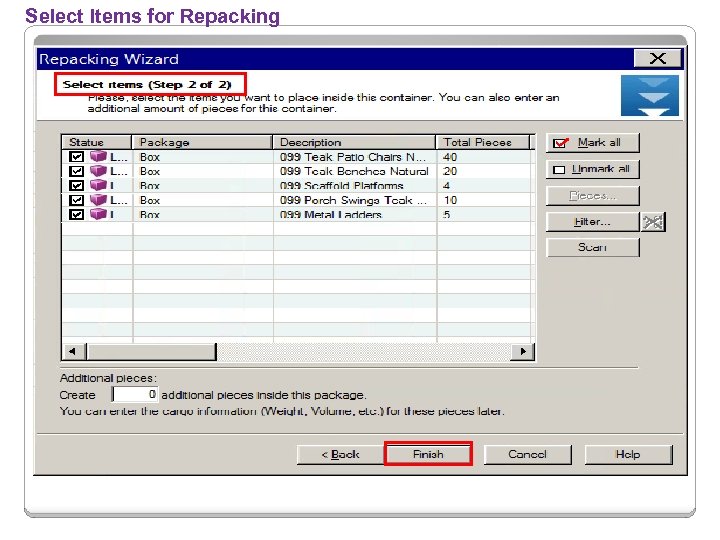
Task: Click the total pieces value 5
Action: [x=447, y=214]
